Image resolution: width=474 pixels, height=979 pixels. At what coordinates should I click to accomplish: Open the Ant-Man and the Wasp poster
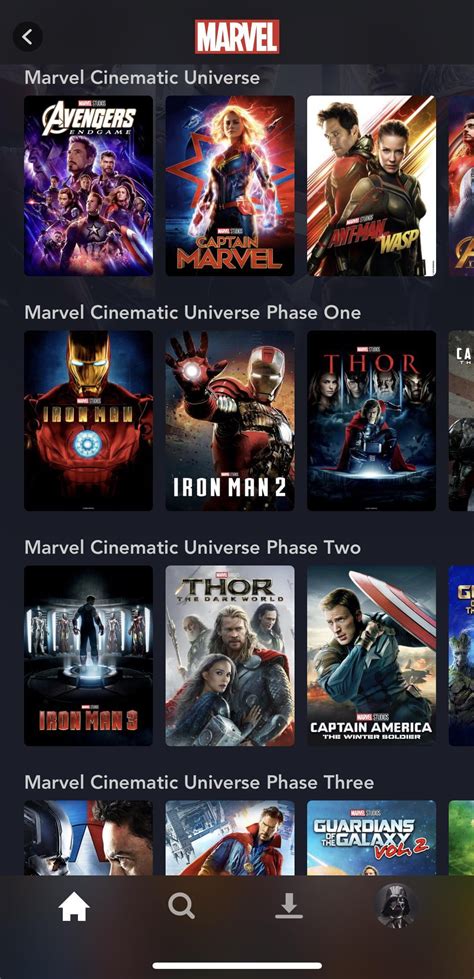point(372,185)
